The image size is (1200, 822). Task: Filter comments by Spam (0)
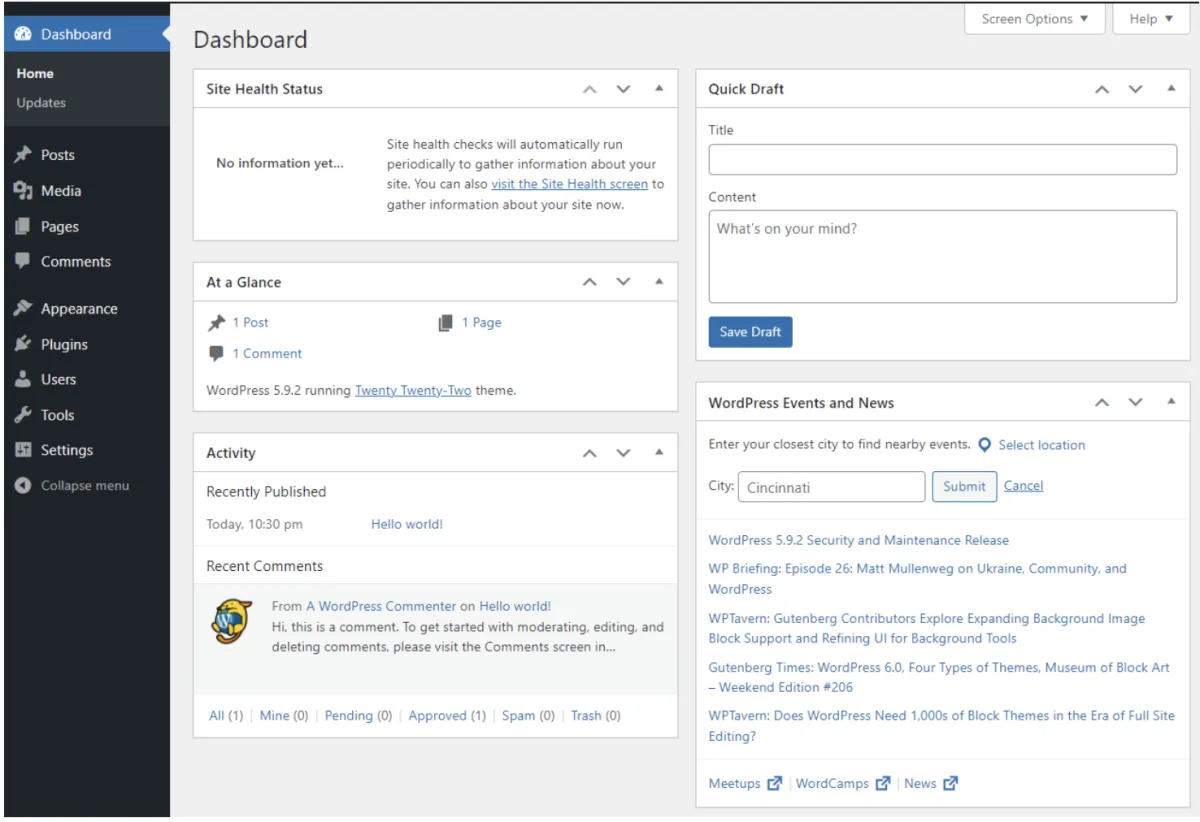click(x=528, y=716)
